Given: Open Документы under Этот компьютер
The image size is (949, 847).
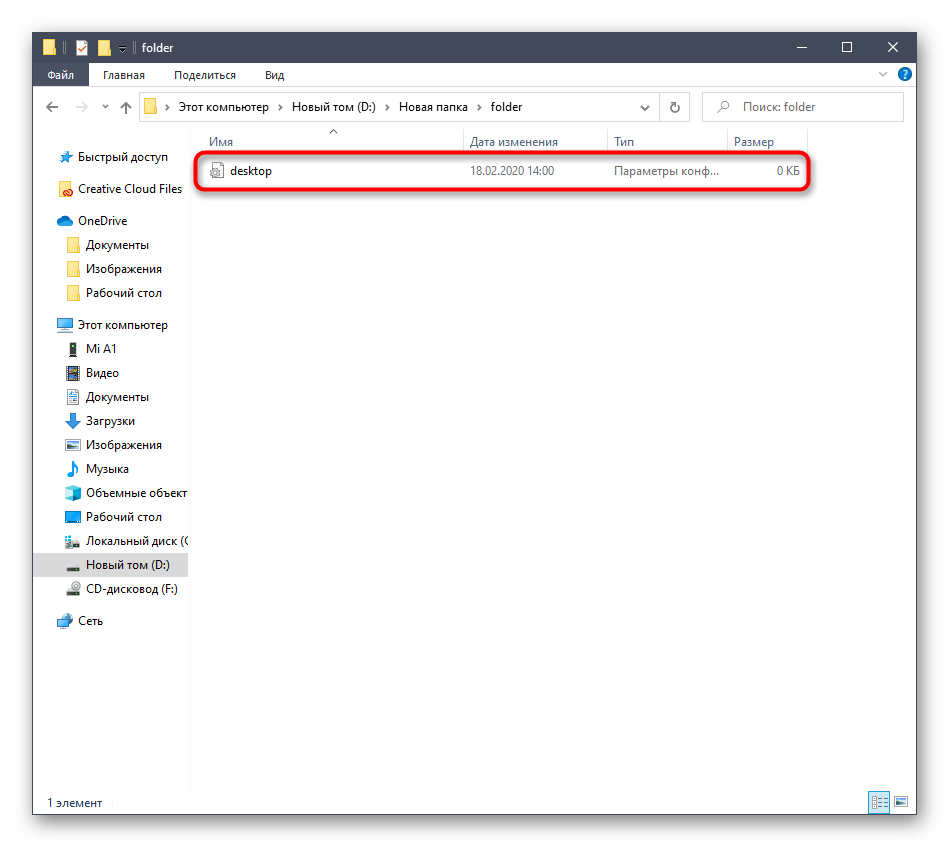Looking at the screenshot, I should click(x=117, y=397).
